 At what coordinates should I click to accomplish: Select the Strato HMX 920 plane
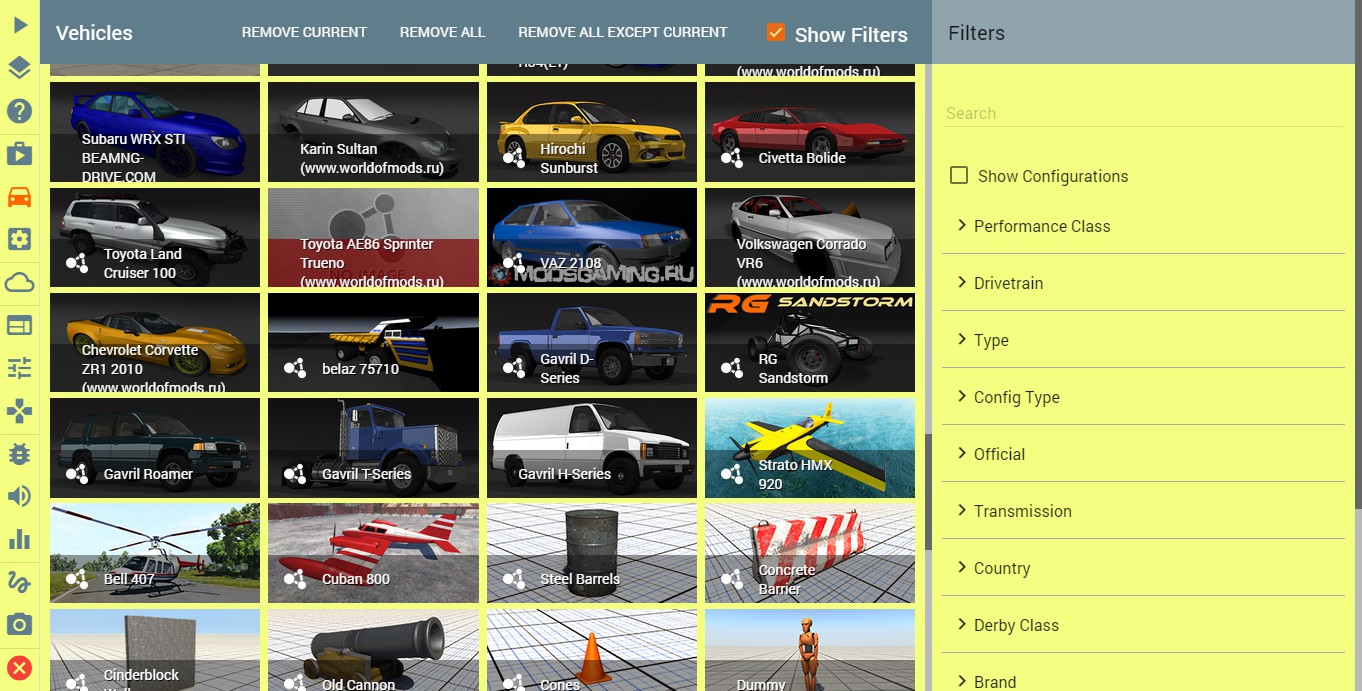click(810, 447)
